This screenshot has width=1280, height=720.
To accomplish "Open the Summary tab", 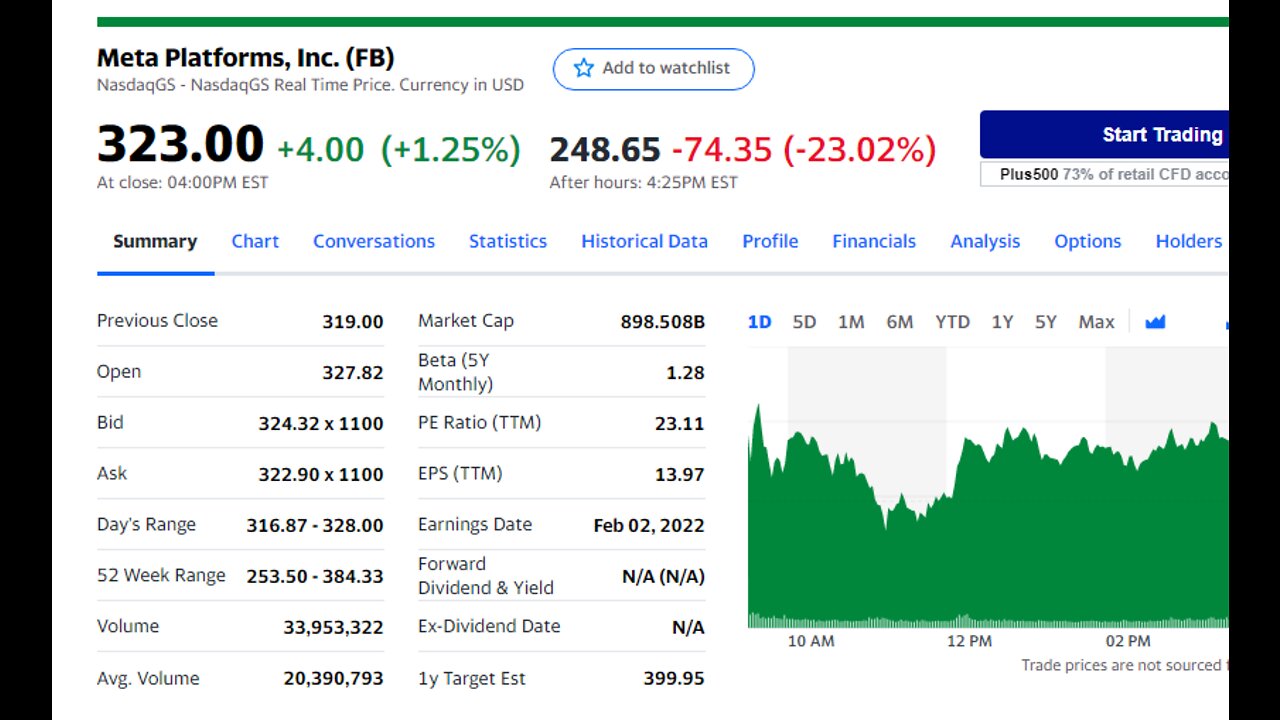I will coord(155,241).
